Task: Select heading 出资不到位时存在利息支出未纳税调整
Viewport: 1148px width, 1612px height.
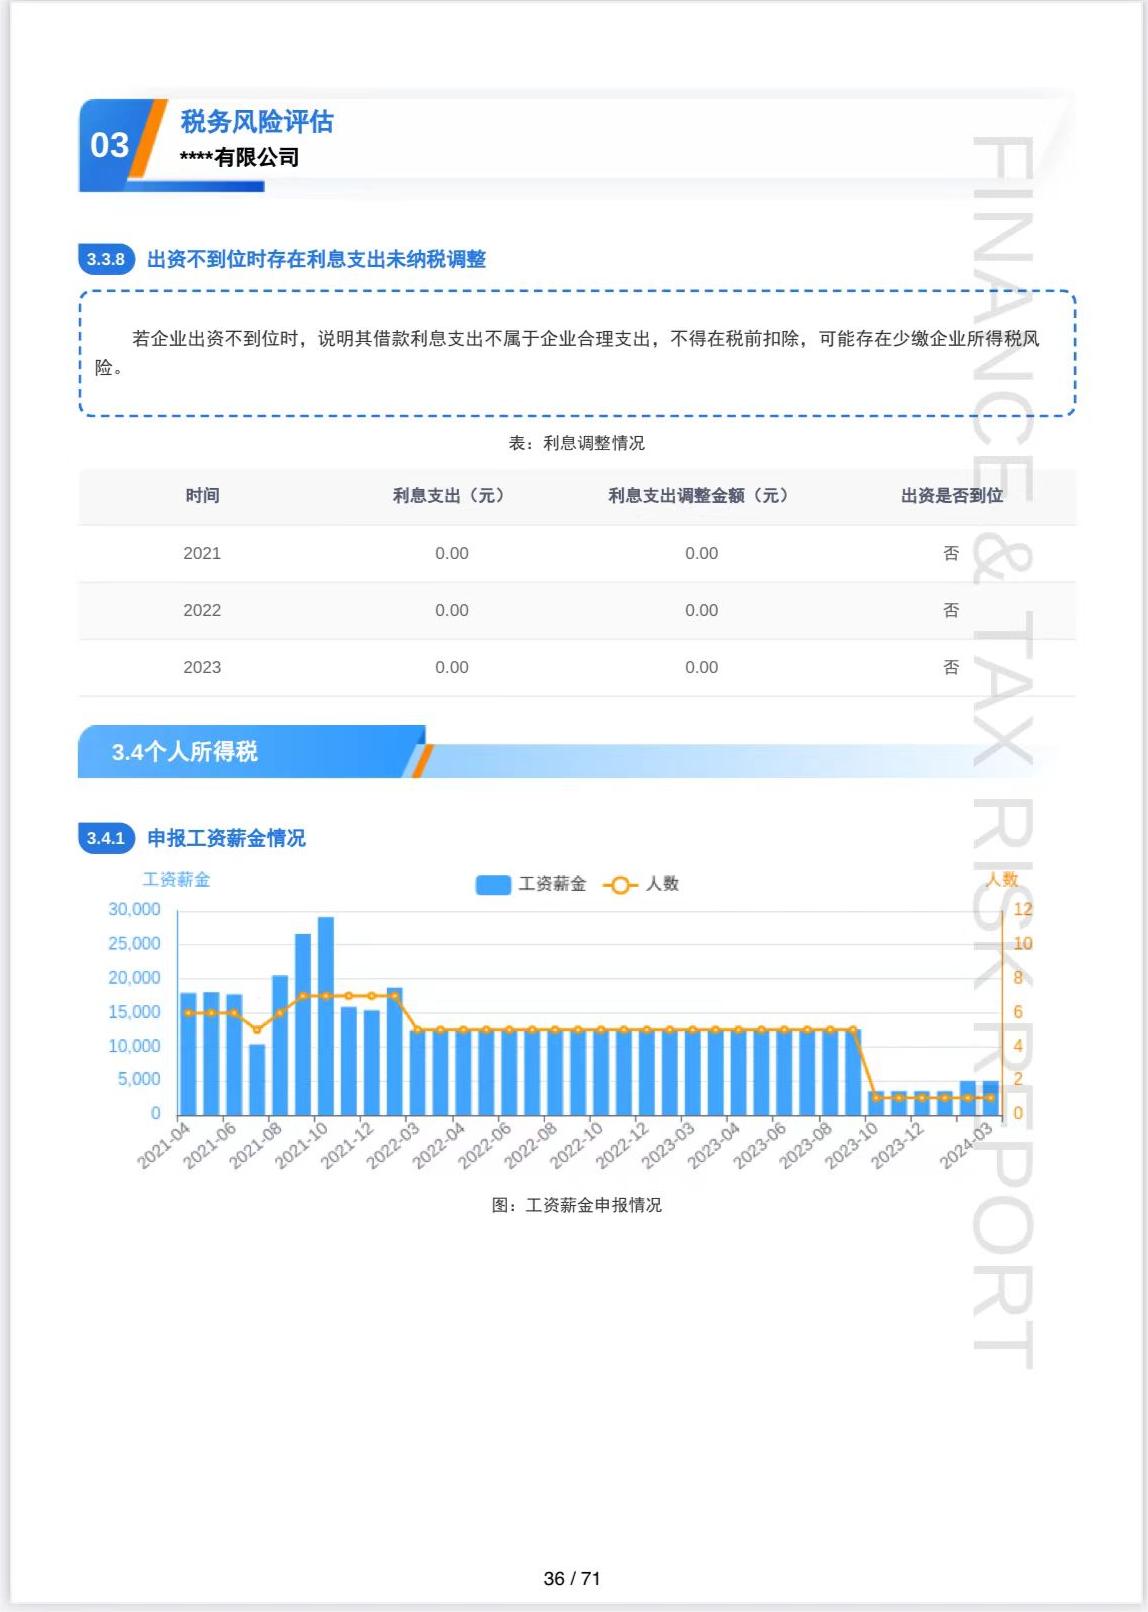Action: click(316, 259)
